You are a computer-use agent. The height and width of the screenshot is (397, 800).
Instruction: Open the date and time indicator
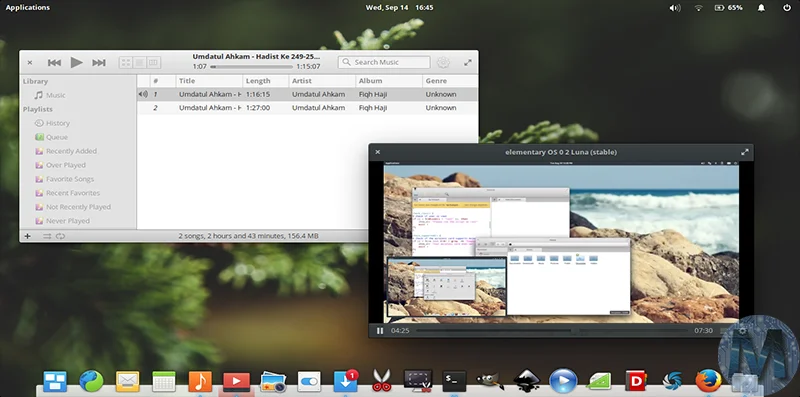(x=399, y=8)
